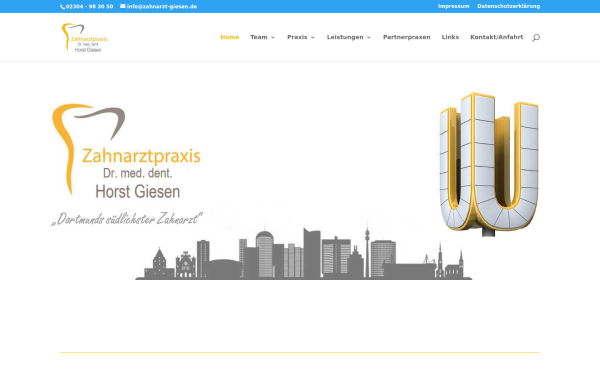600x375 pixels.
Task: Expand the Leistungen dropdown chevron
Action: (x=369, y=38)
